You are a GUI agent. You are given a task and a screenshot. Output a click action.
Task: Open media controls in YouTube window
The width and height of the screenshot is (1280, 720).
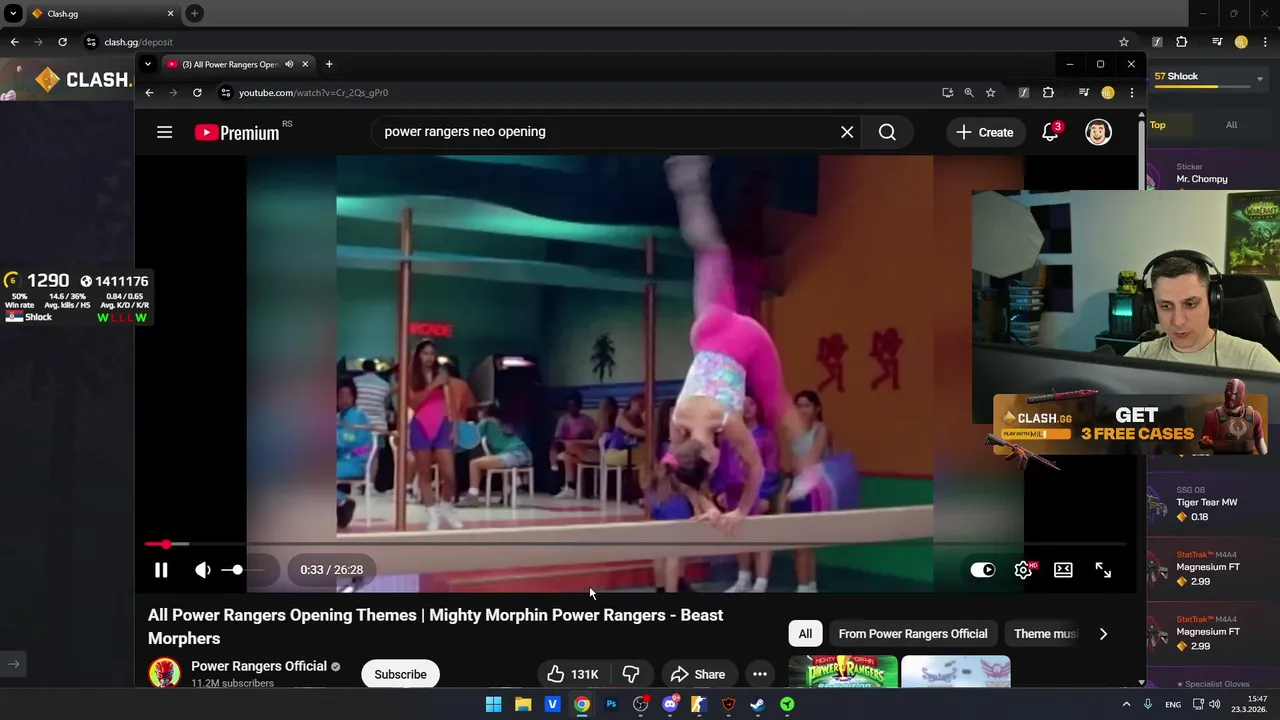pyautogui.click(x=1084, y=93)
